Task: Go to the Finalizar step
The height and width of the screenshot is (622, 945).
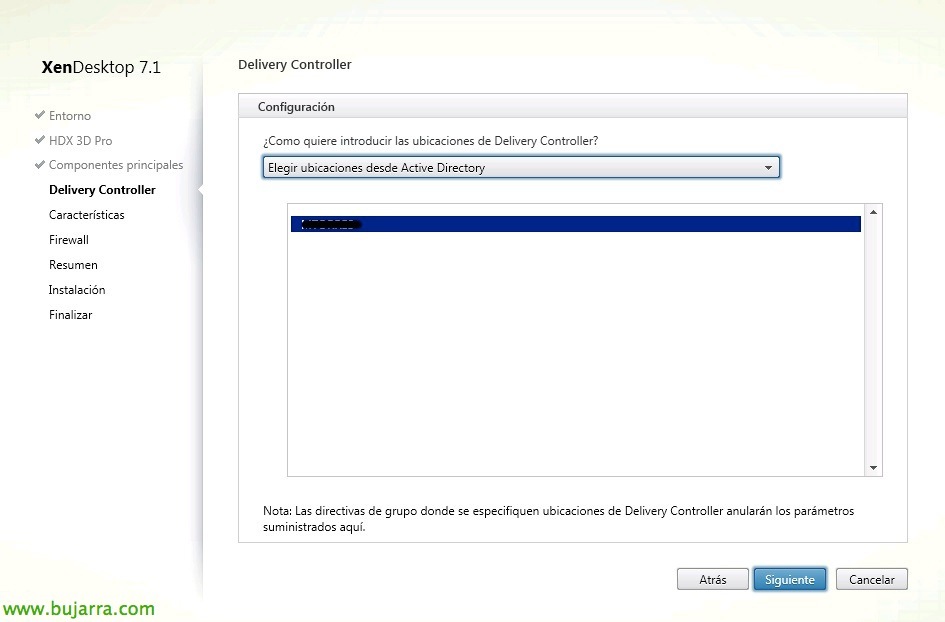Action: tap(71, 315)
